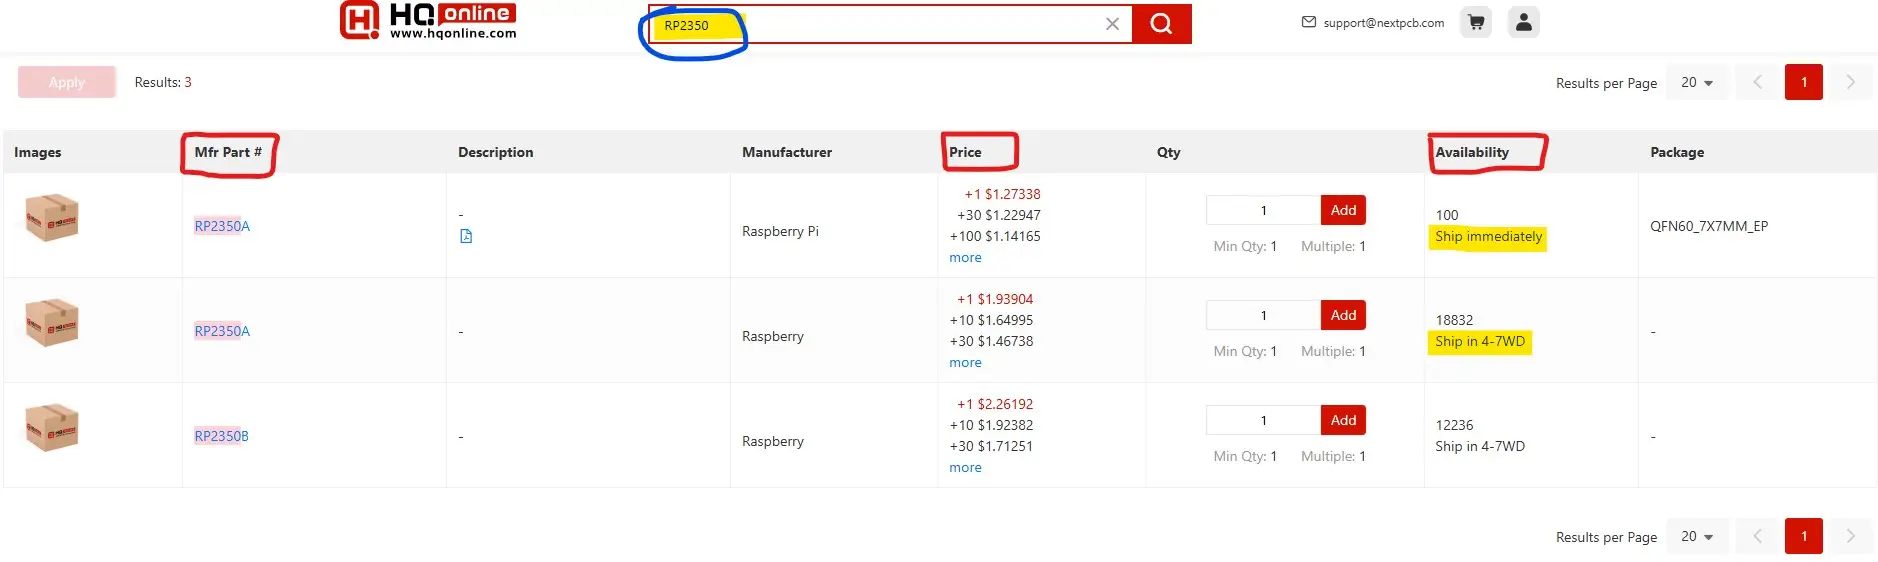The width and height of the screenshot is (1878, 562).
Task: Click the Ship immediately availability text
Action: (1488, 237)
